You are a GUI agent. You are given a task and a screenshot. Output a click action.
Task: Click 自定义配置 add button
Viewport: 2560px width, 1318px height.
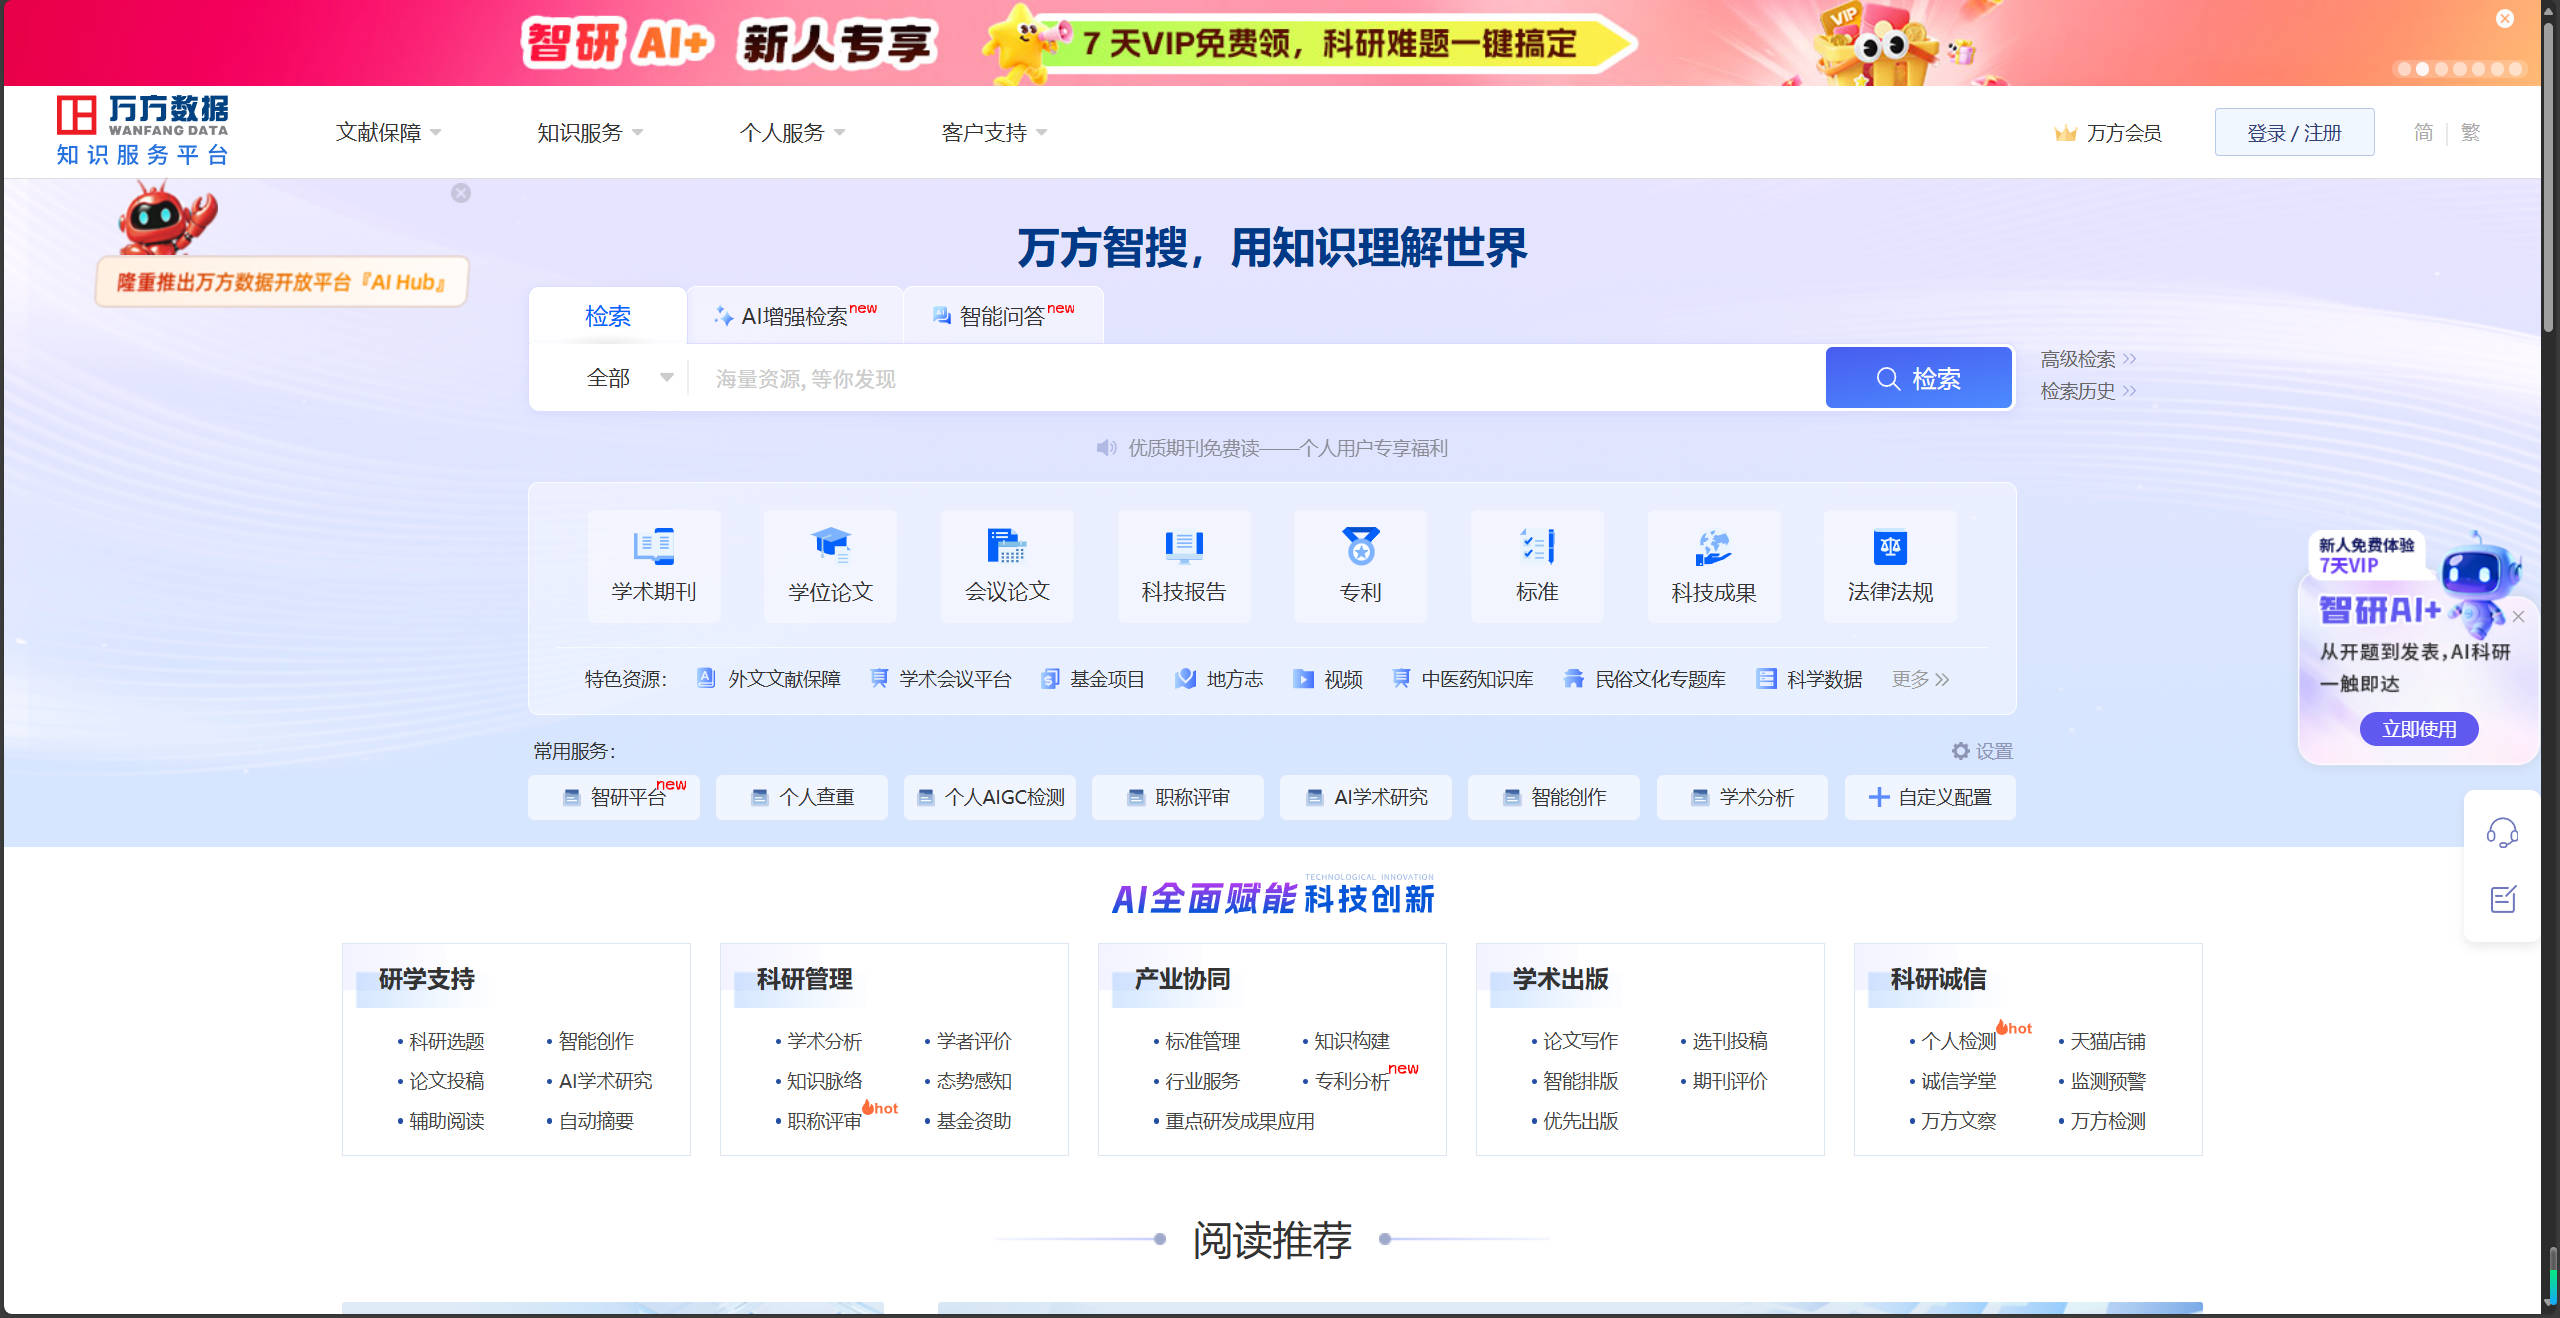(x=1930, y=797)
